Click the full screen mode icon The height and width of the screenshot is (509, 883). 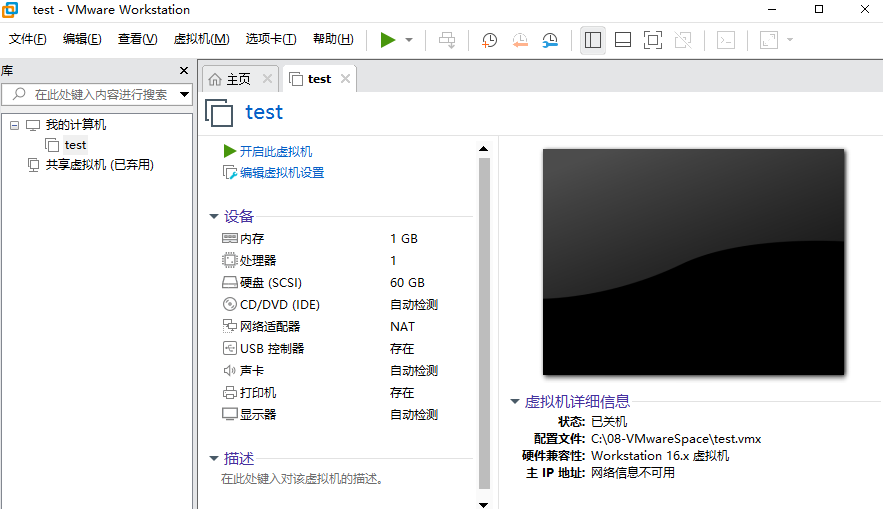coord(653,40)
